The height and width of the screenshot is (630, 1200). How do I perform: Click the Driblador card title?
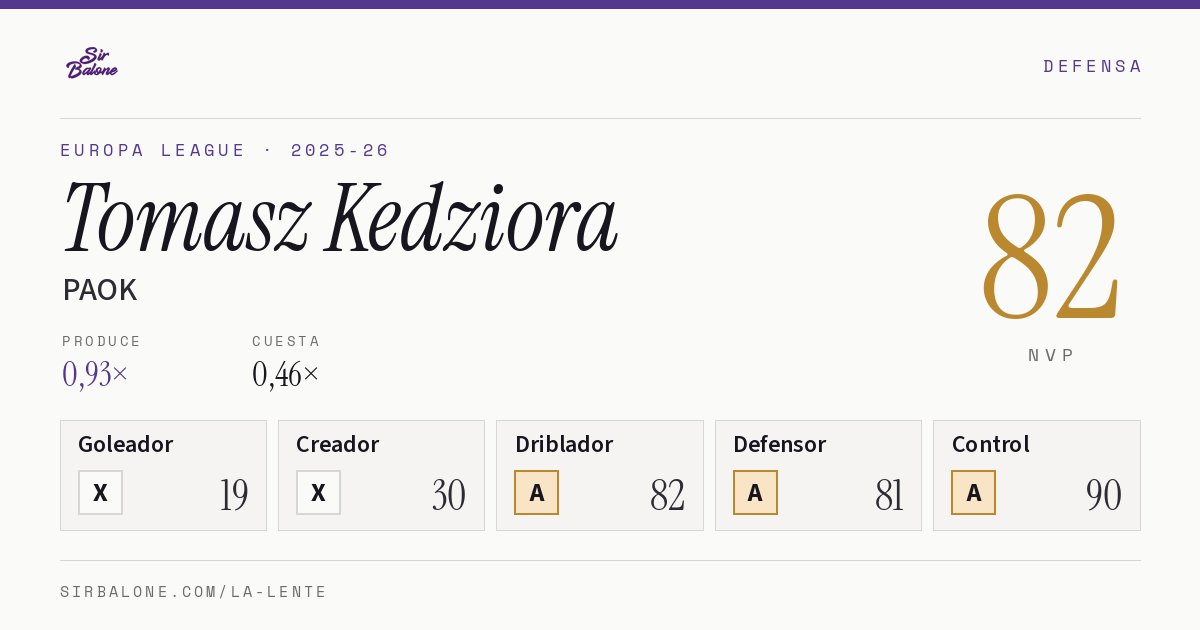(x=564, y=444)
